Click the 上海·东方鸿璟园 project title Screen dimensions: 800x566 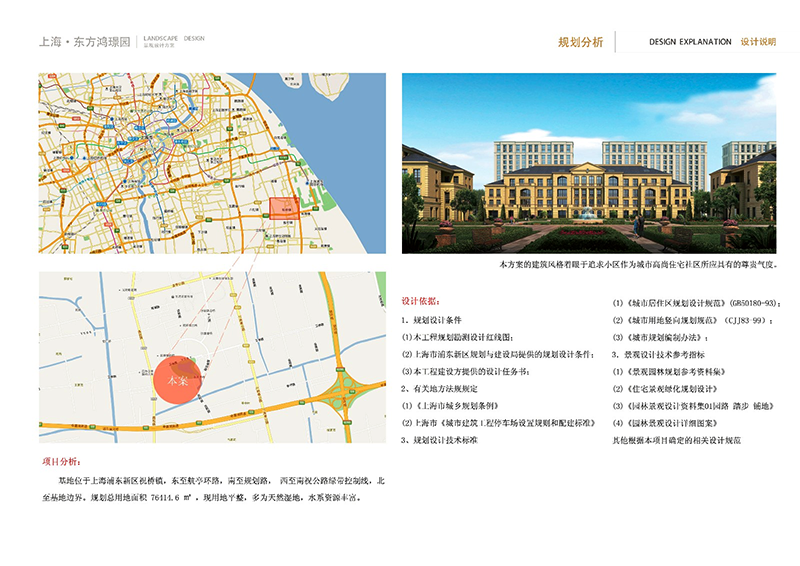click(x=83, y=42)
